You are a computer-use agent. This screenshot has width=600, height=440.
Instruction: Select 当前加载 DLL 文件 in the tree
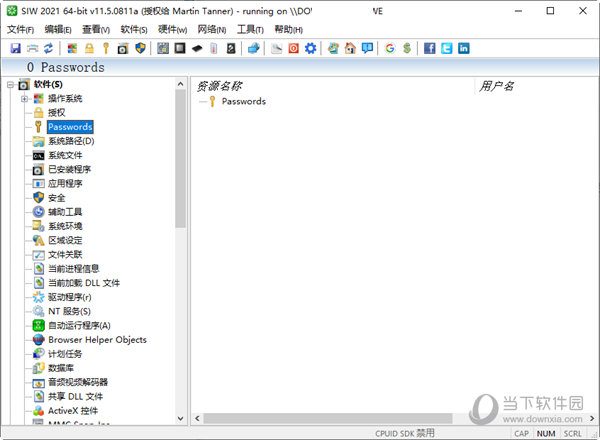click(84, 283)
